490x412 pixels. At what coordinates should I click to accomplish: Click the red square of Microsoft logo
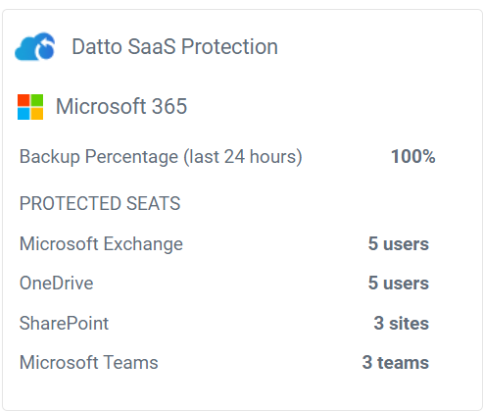23,100
